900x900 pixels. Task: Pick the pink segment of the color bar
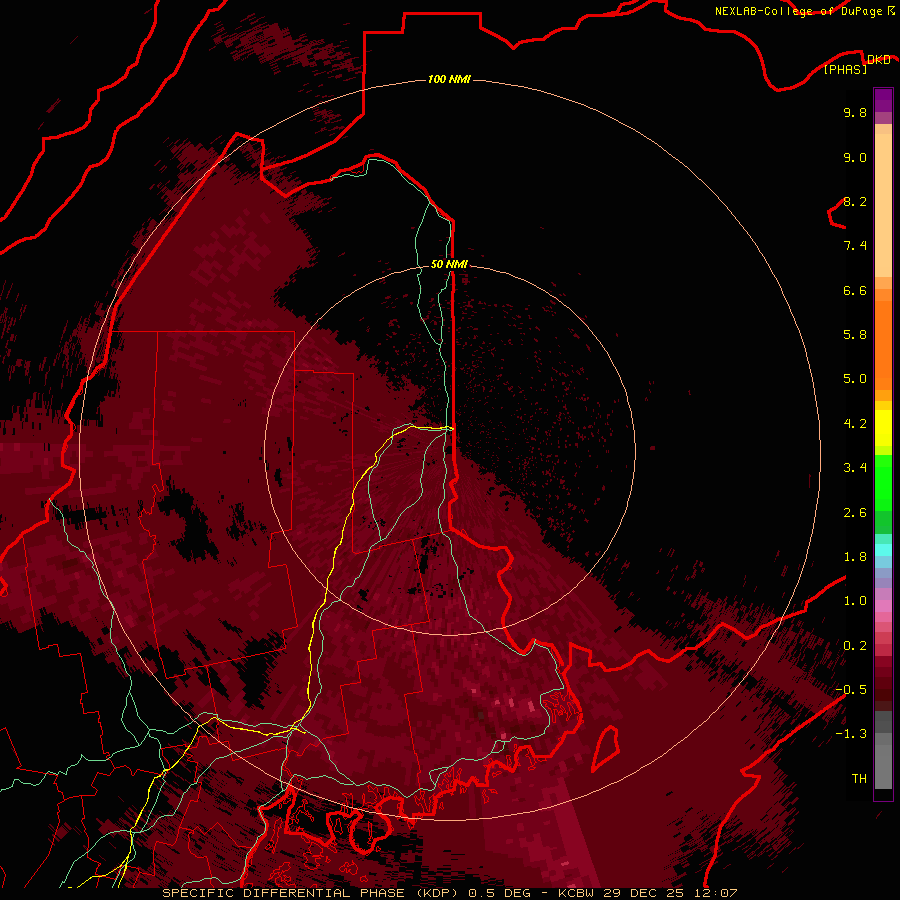point(883,606)
